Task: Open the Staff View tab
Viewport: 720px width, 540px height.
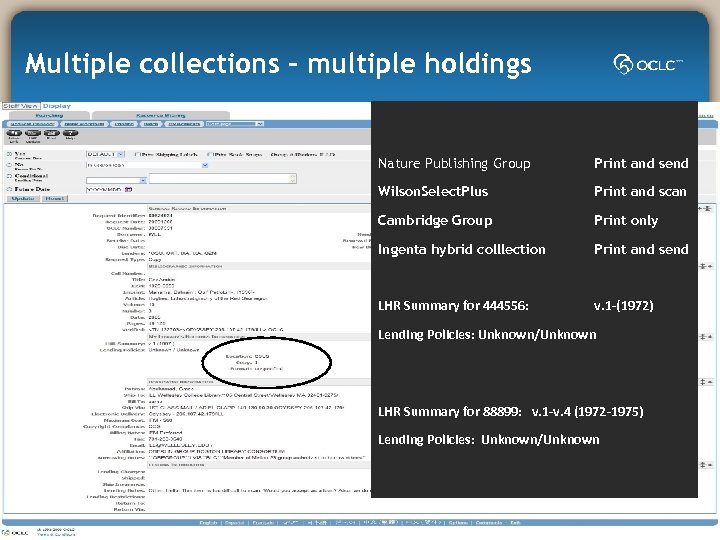Action: [x=20, y=106]
